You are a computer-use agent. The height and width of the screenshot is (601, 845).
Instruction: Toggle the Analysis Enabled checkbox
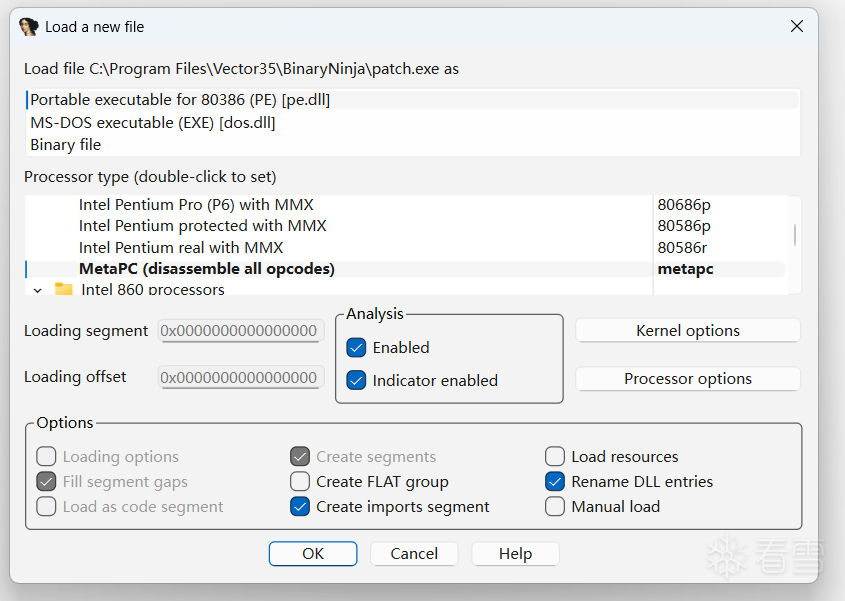357,348
